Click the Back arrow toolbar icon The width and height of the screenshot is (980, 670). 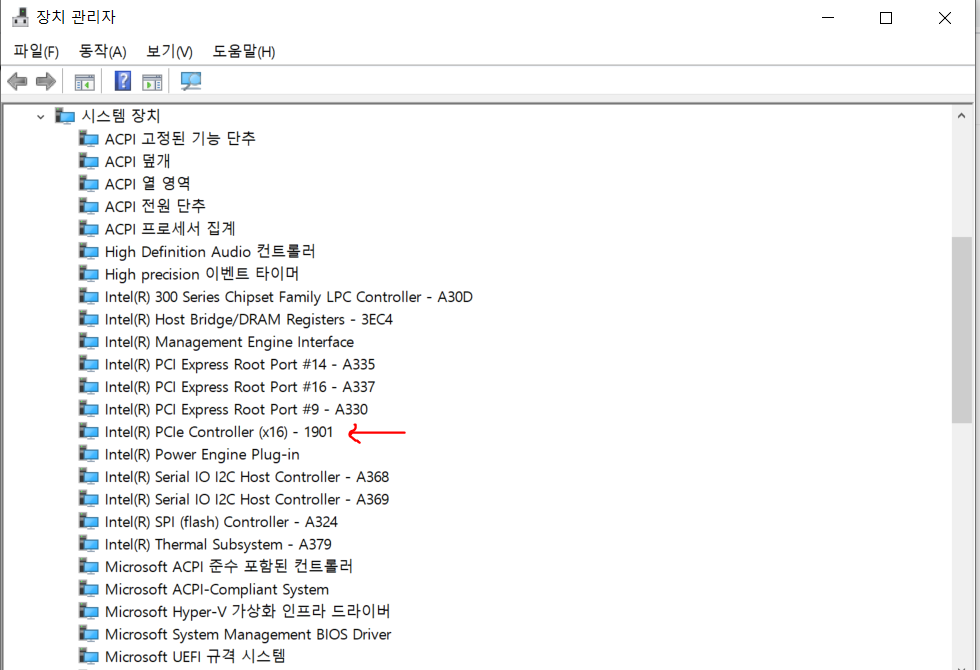pyautogui.click(x=17, y=81)
